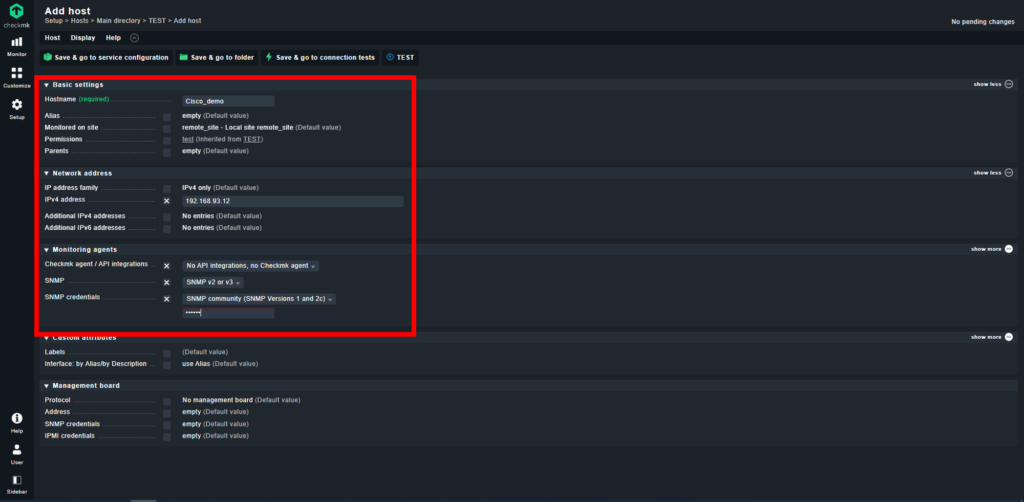Open the Host menu

(52, 38)
